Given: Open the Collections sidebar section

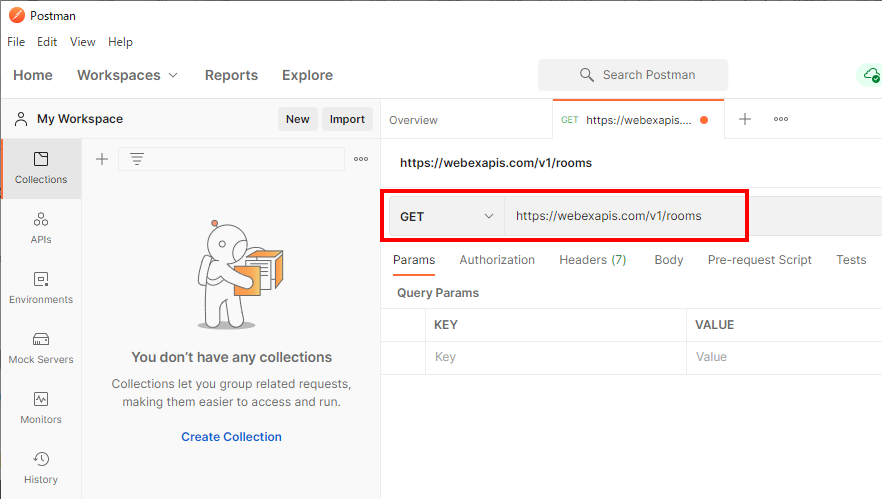Looking at the screenshot, I should (x=41, y=168).
